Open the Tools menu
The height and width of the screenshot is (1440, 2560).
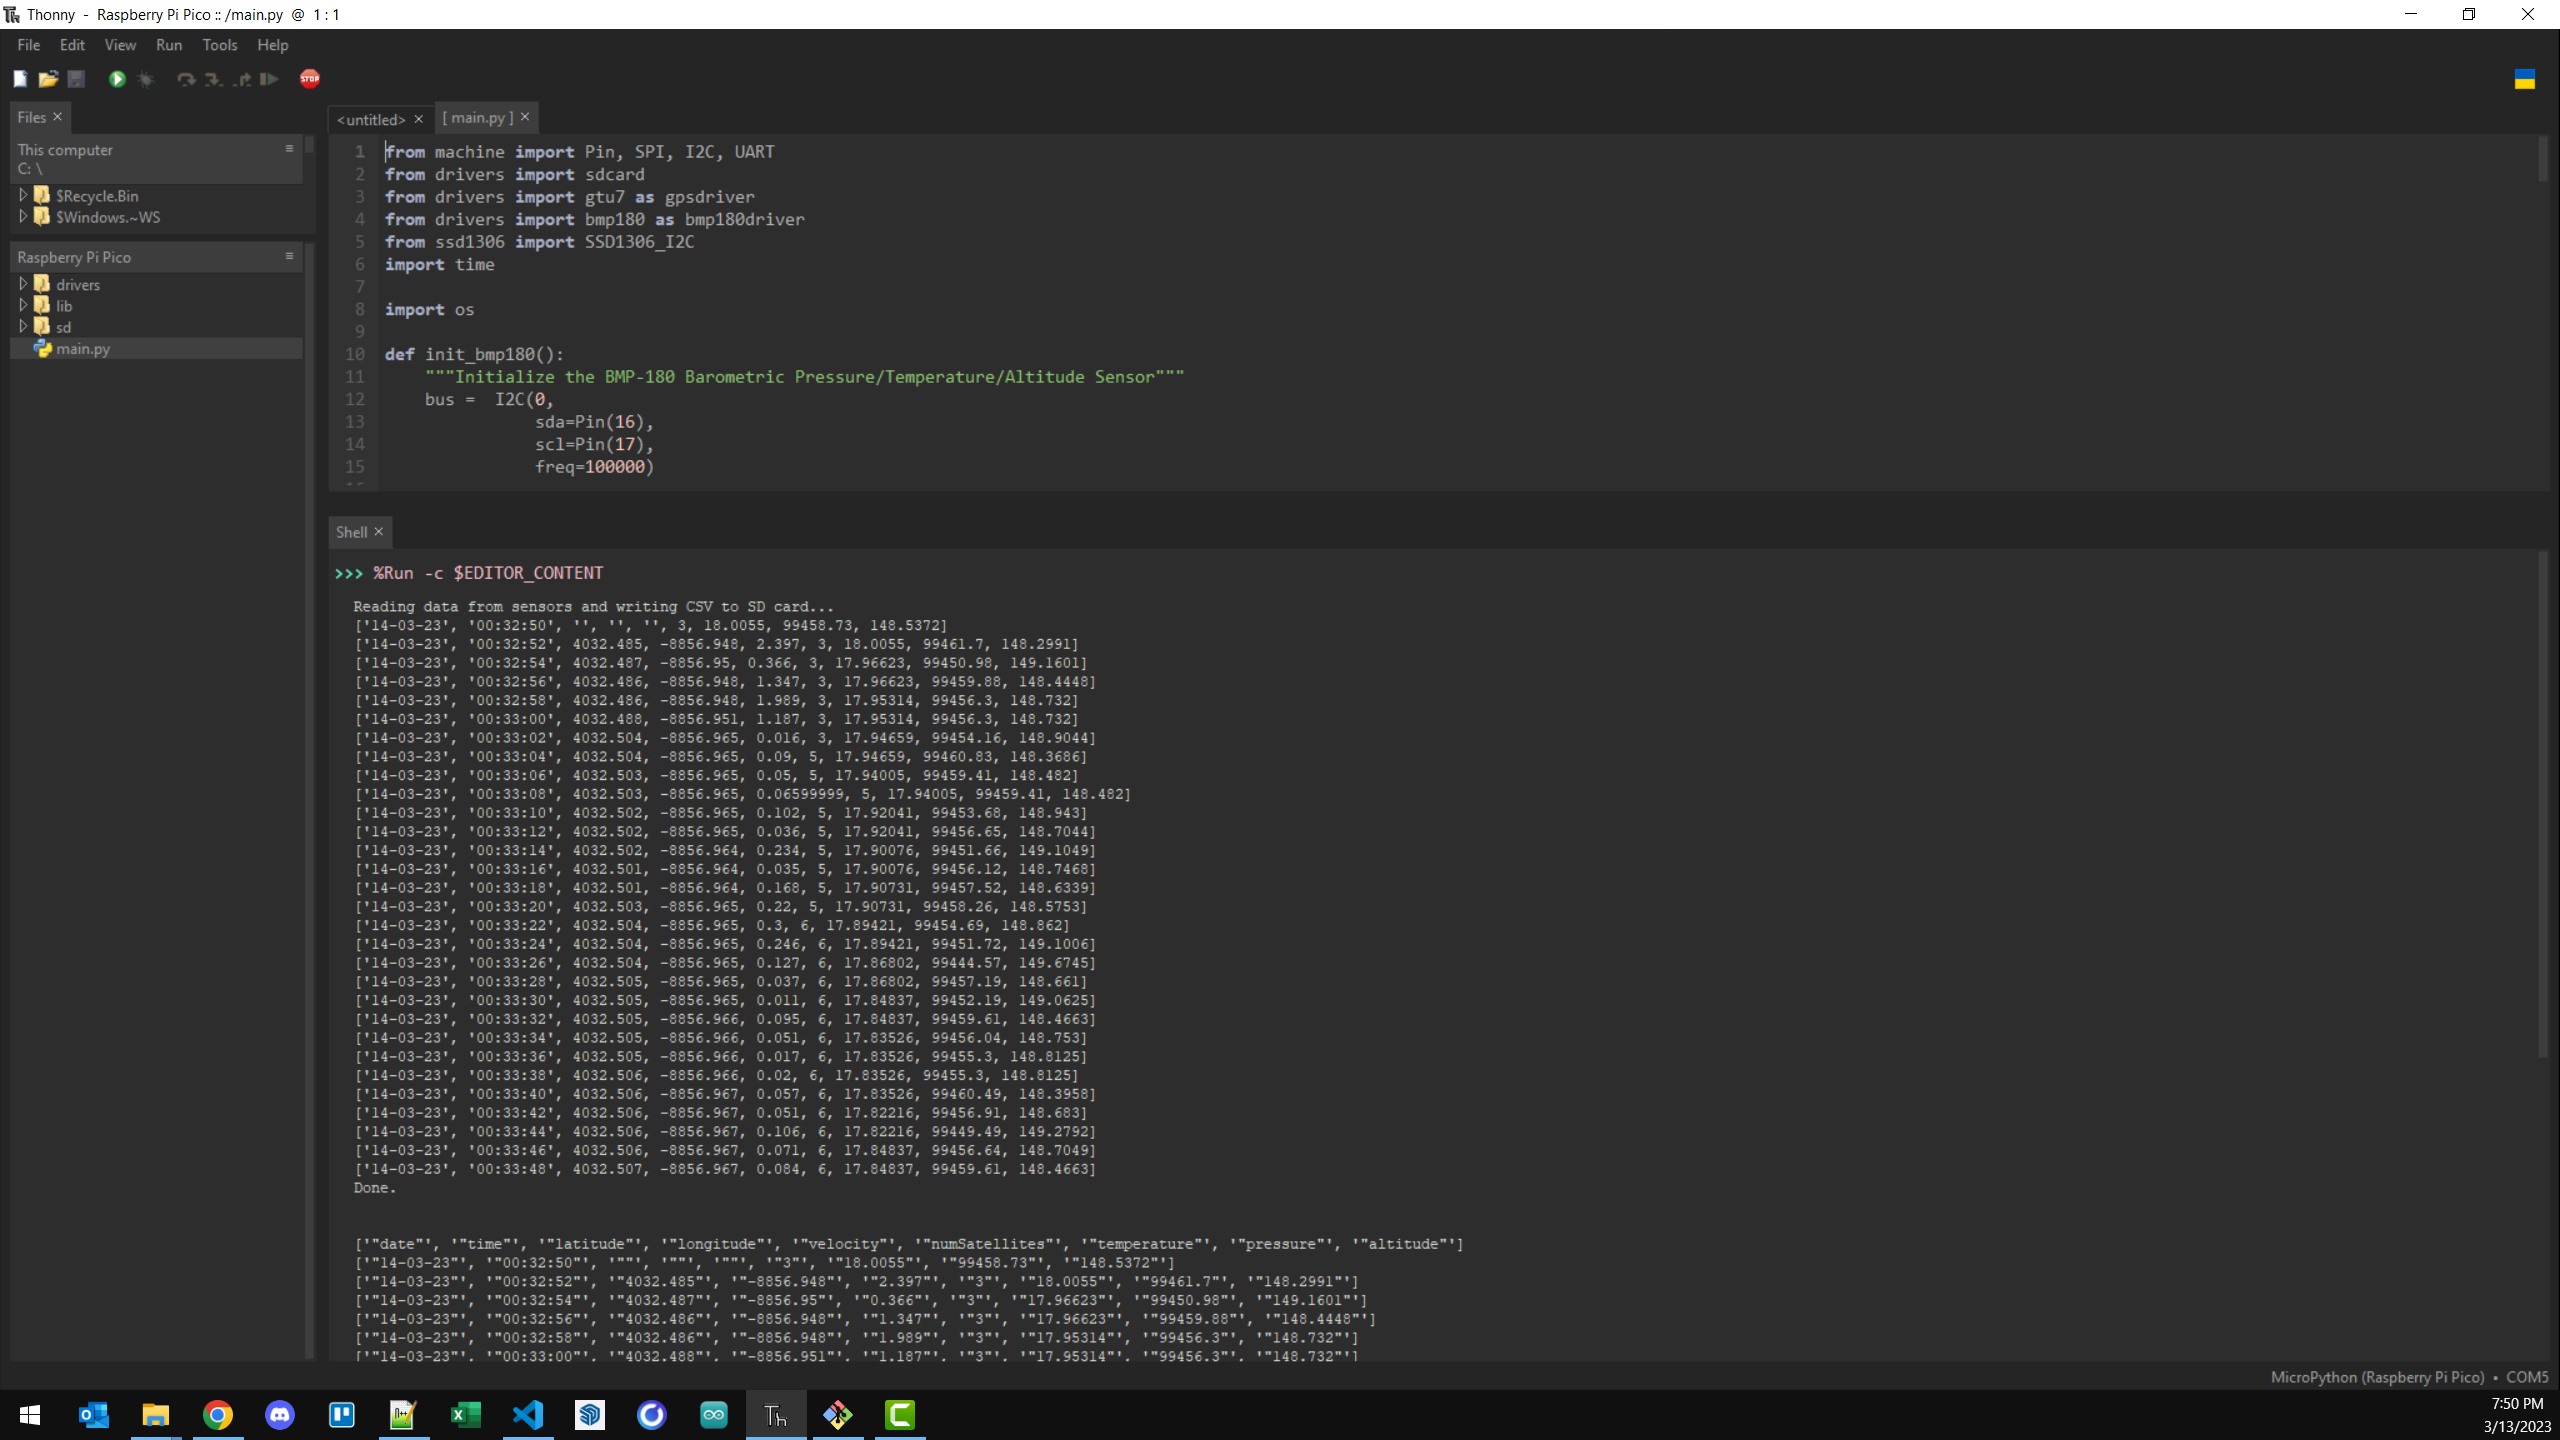click(220, 45)
